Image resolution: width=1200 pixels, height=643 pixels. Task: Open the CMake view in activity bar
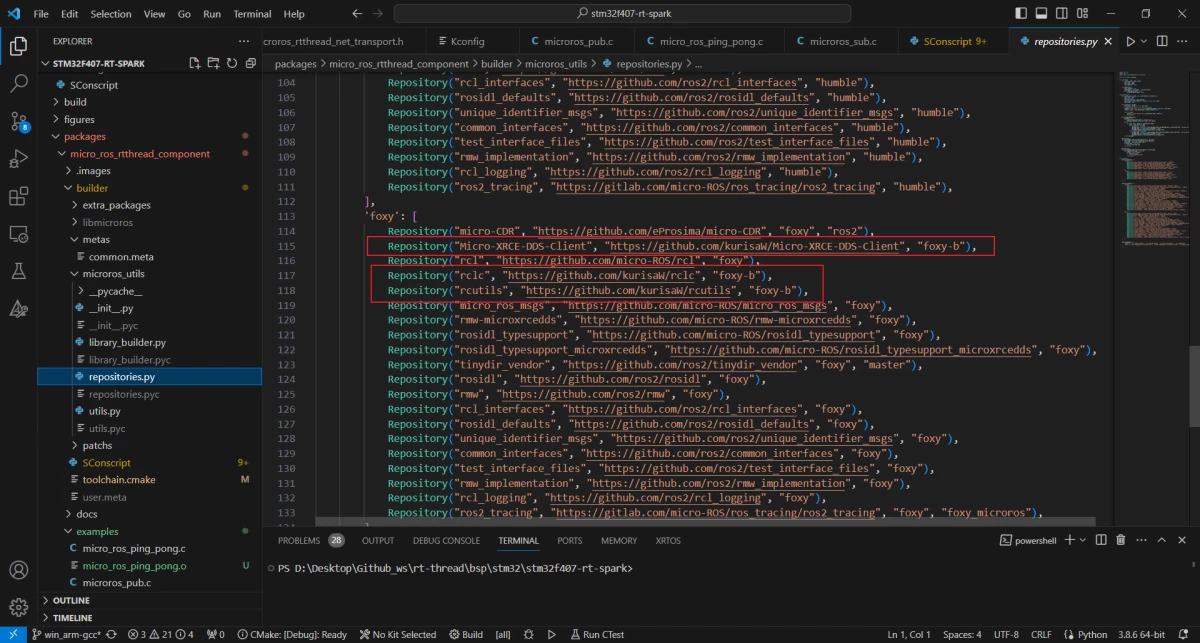18,308
